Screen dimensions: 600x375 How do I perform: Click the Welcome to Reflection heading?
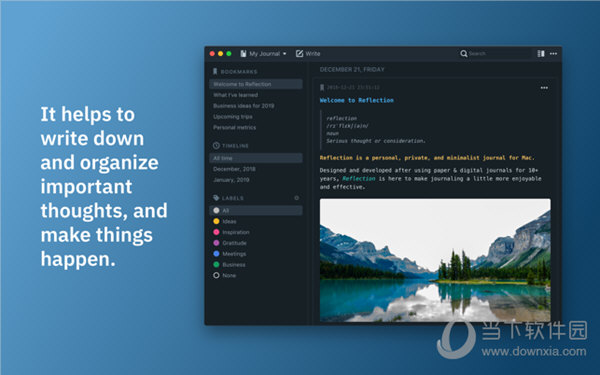[x=357, y=100]
